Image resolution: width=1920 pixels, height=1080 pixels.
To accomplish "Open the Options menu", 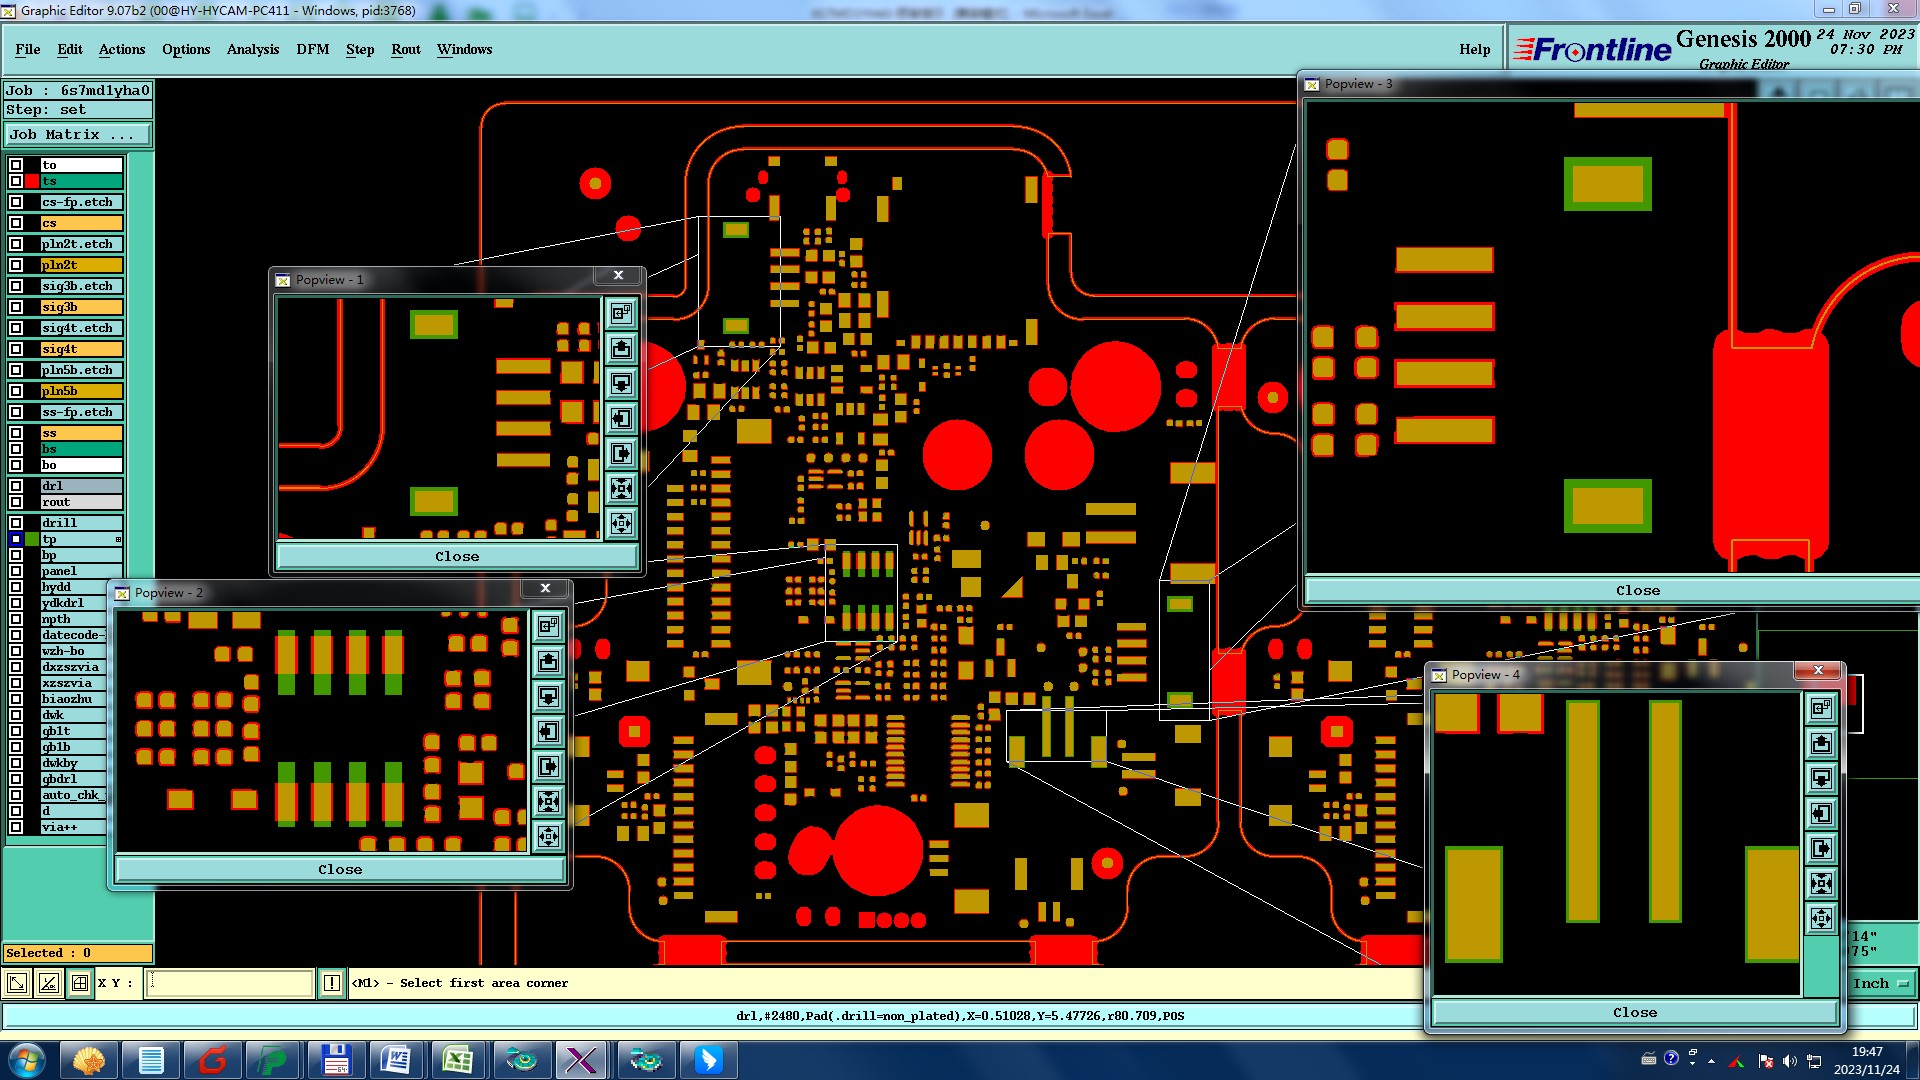I will click(186, 49).
